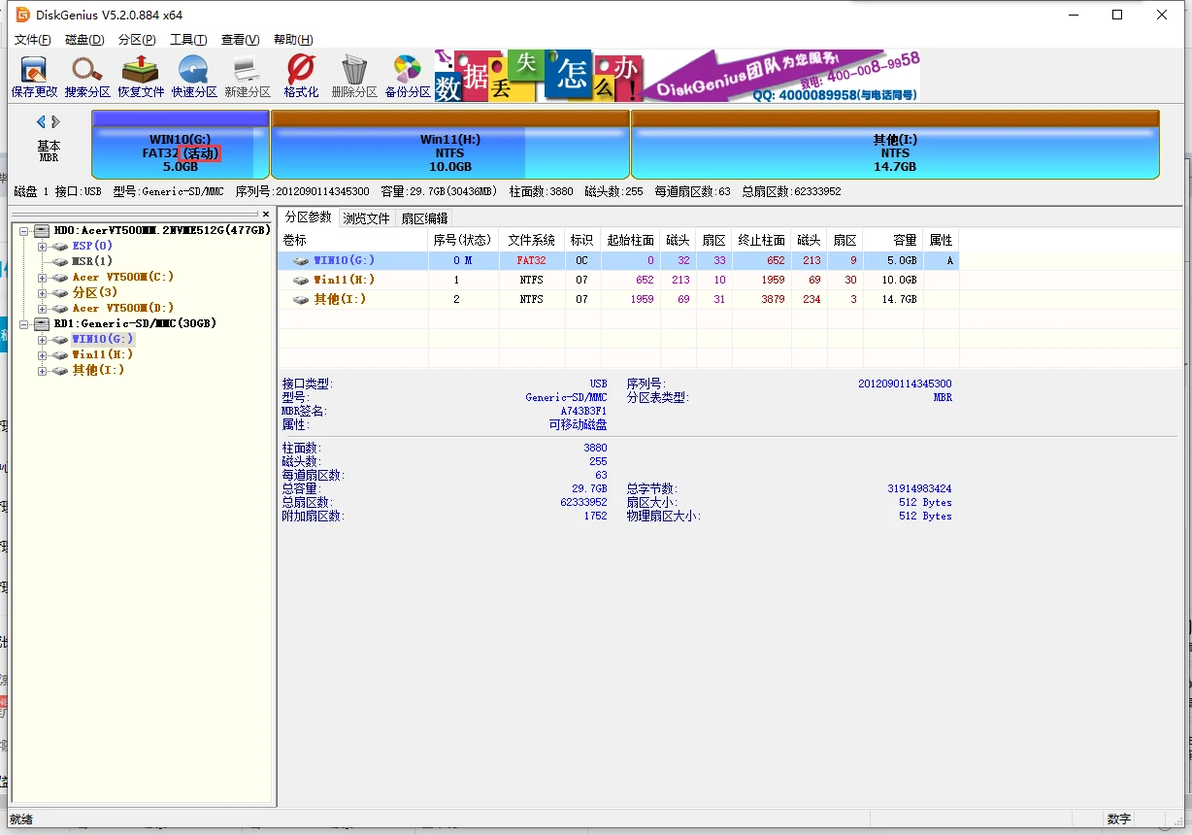Select the 其他(I:) row in partition table

click(618, 300)
